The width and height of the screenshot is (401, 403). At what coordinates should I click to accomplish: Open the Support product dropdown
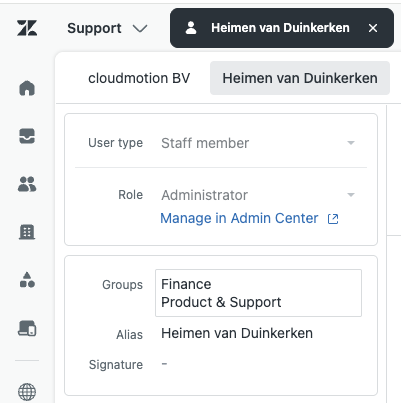pos(107,28)
